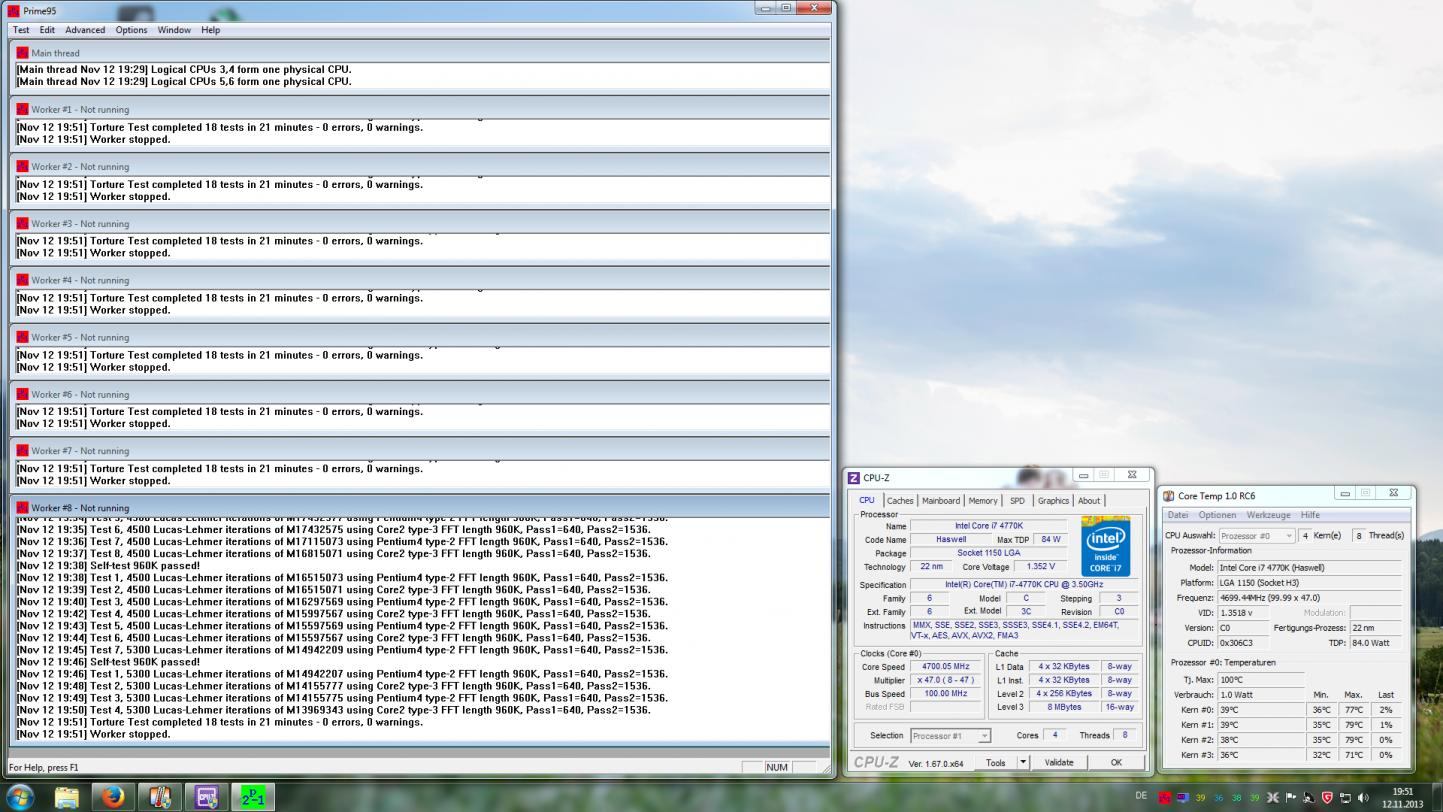1443x812 pixels.
Task: Click the Show desktop button
Action: [x=1436, y=797]
